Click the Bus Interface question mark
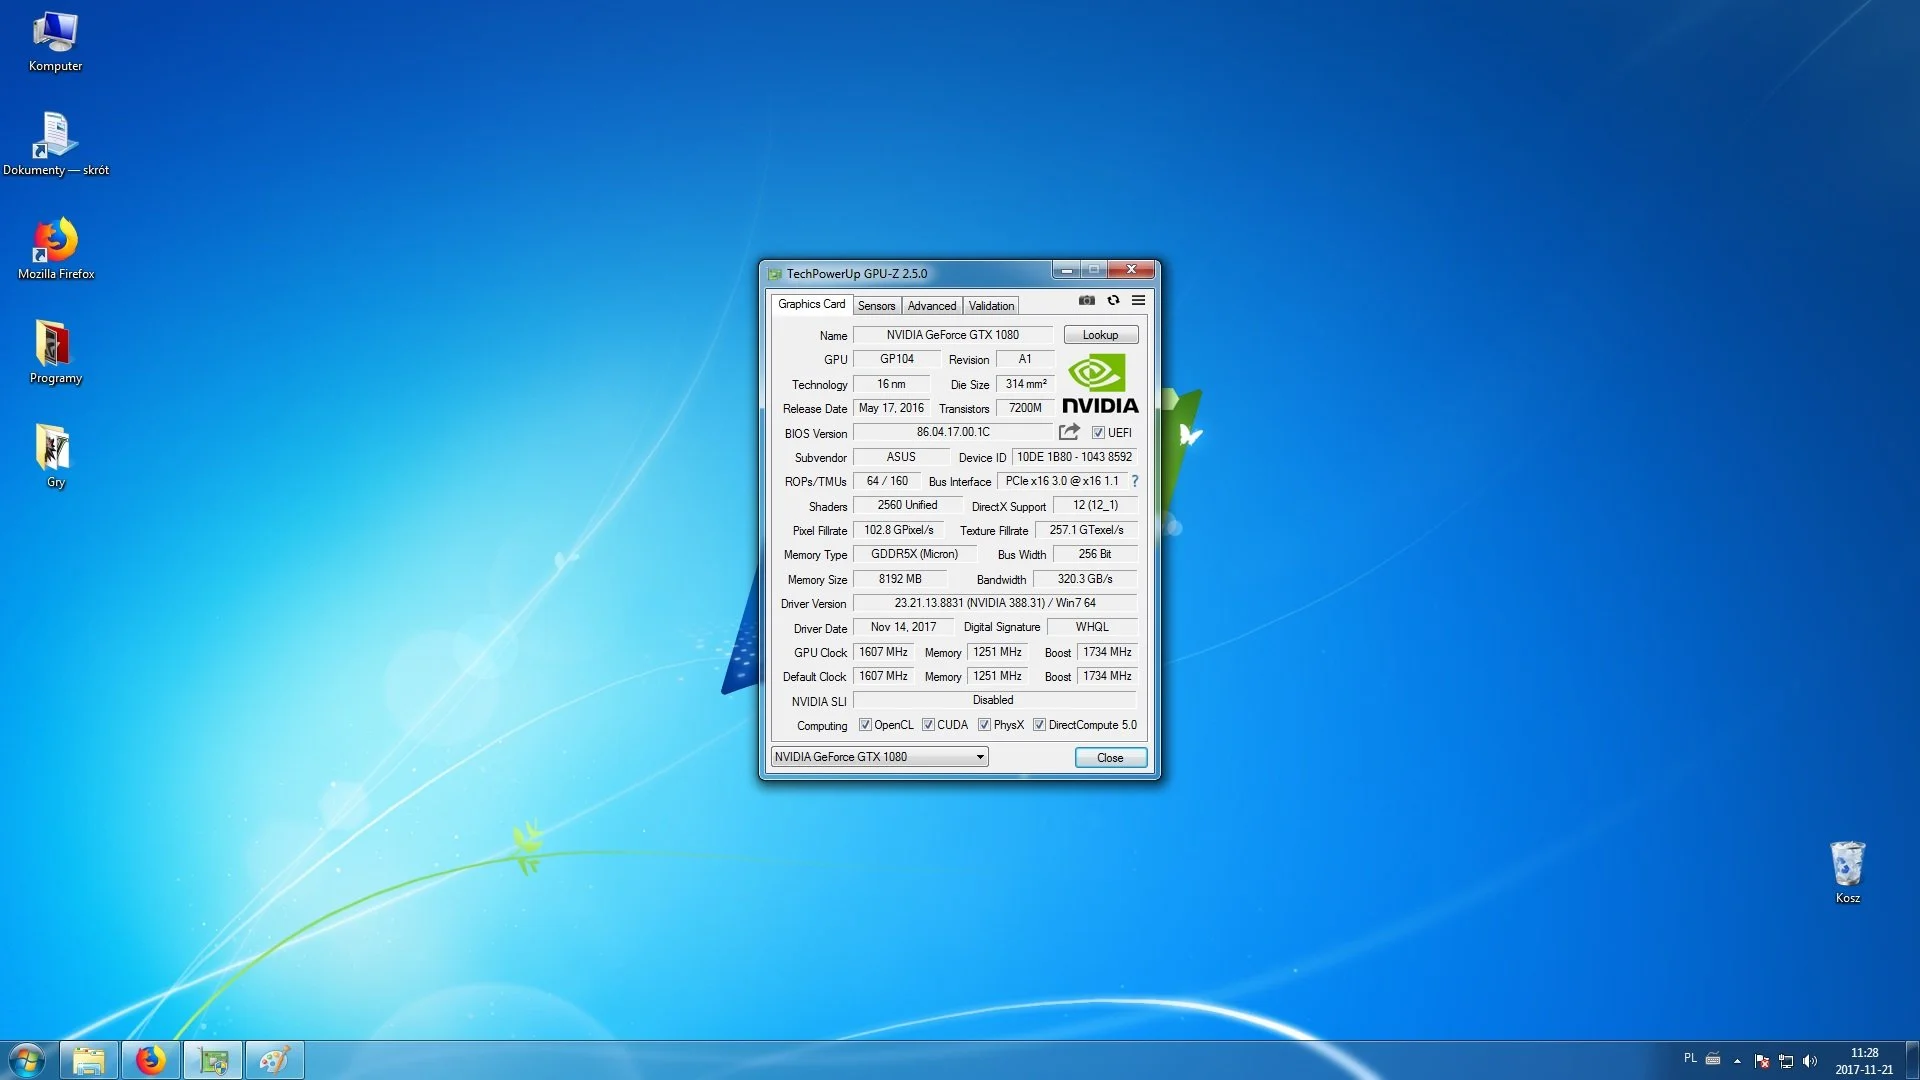The height and width of the screenshot is (1080, 1920). (x=1135, y=481)
